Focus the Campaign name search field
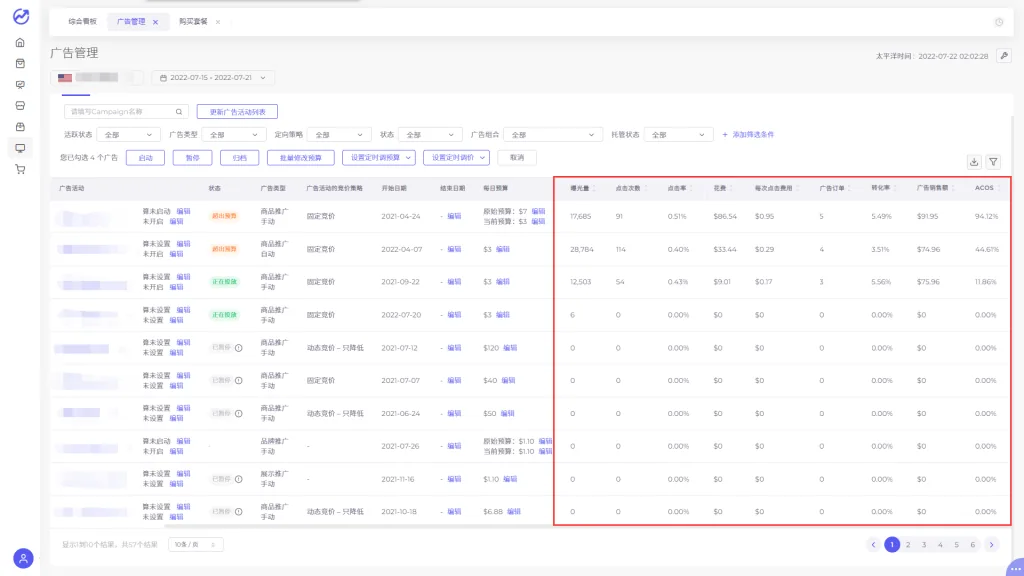The width and height of the screenshot is (1024, 576). [126, 112]
